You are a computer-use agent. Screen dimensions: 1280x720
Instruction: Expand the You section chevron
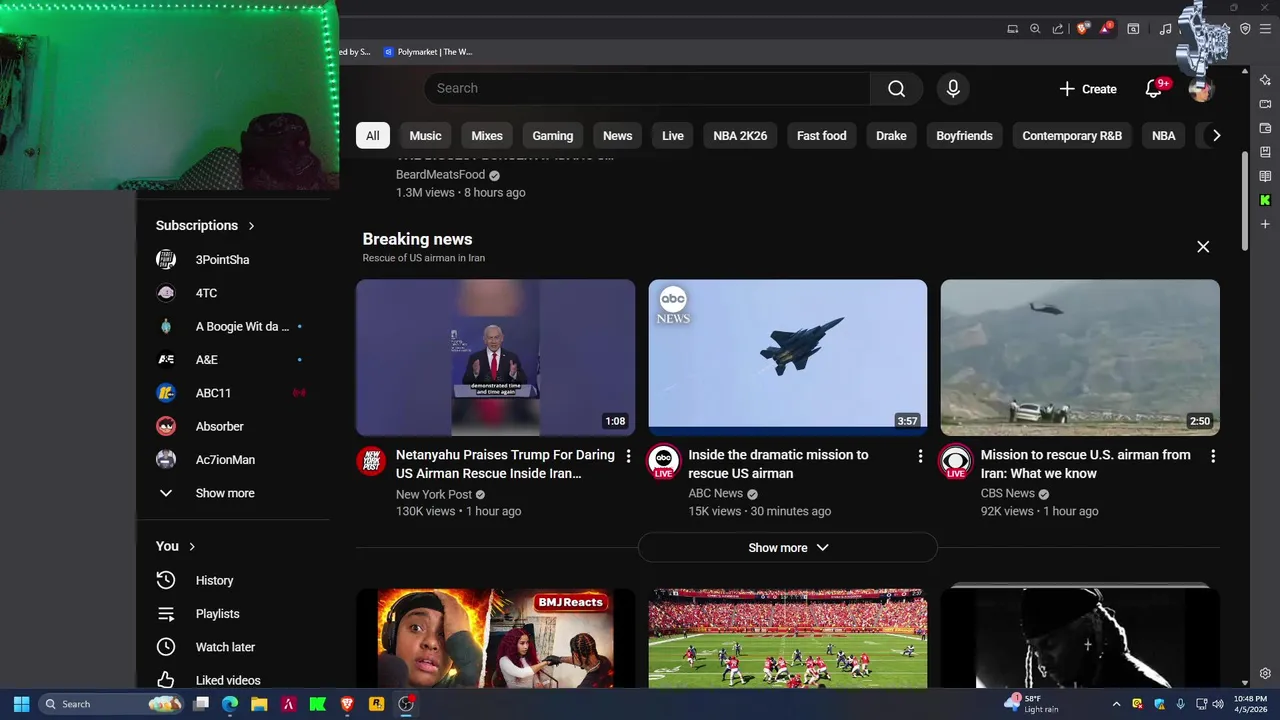pyautogui.click(x=192, y=547)
